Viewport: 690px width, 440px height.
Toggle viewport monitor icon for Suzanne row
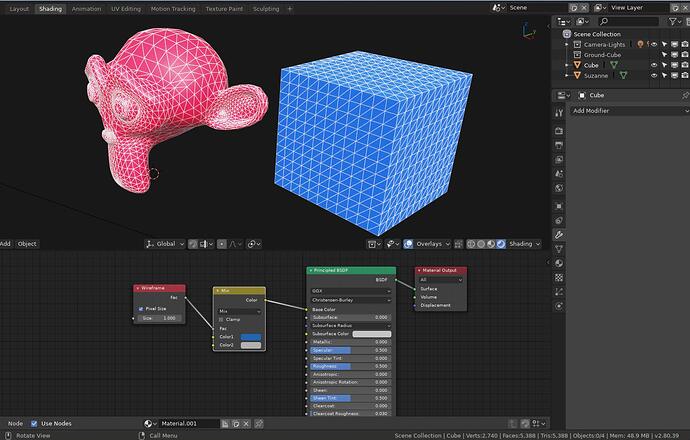pyautogui.click(x=675, y=76)
